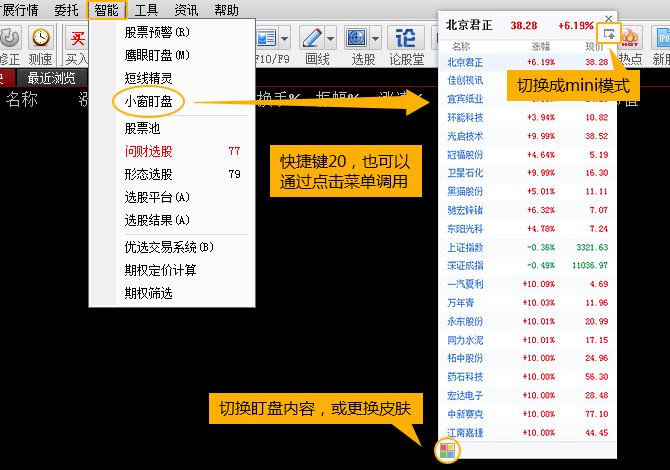Open the 智能 menu
The width and height of the screenshot is (670, 470).
(107, 9)
